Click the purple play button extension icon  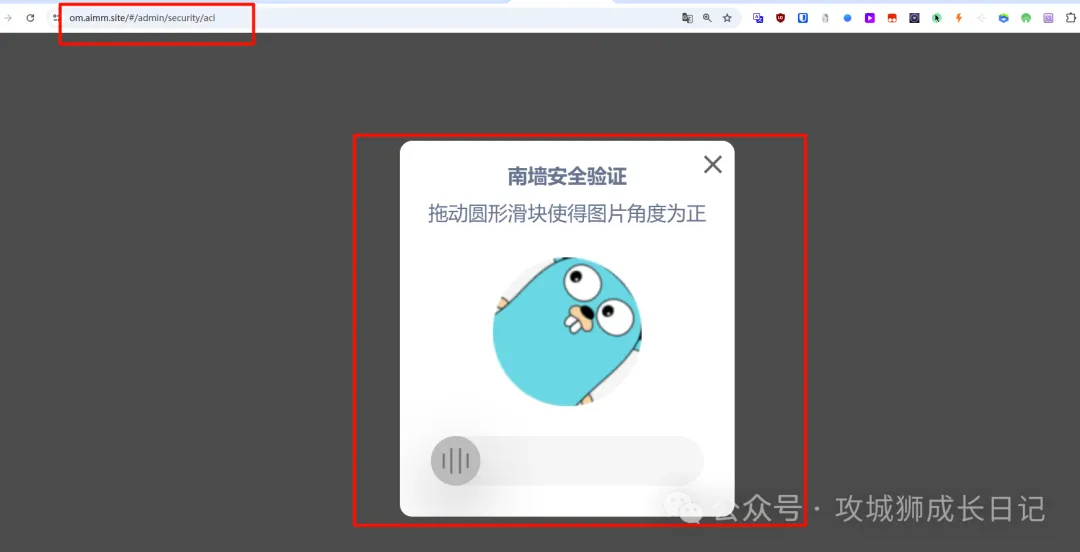click(870, 18)
